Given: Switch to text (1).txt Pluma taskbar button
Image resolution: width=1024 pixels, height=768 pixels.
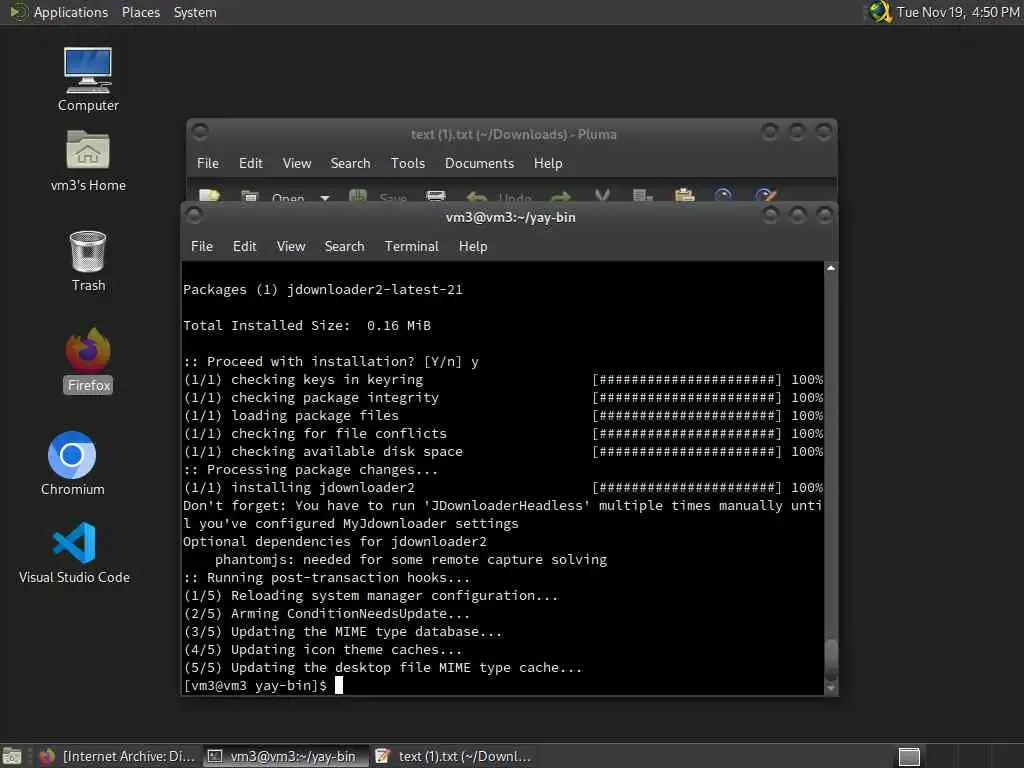Looking at the screenshot, I should 455,756.
